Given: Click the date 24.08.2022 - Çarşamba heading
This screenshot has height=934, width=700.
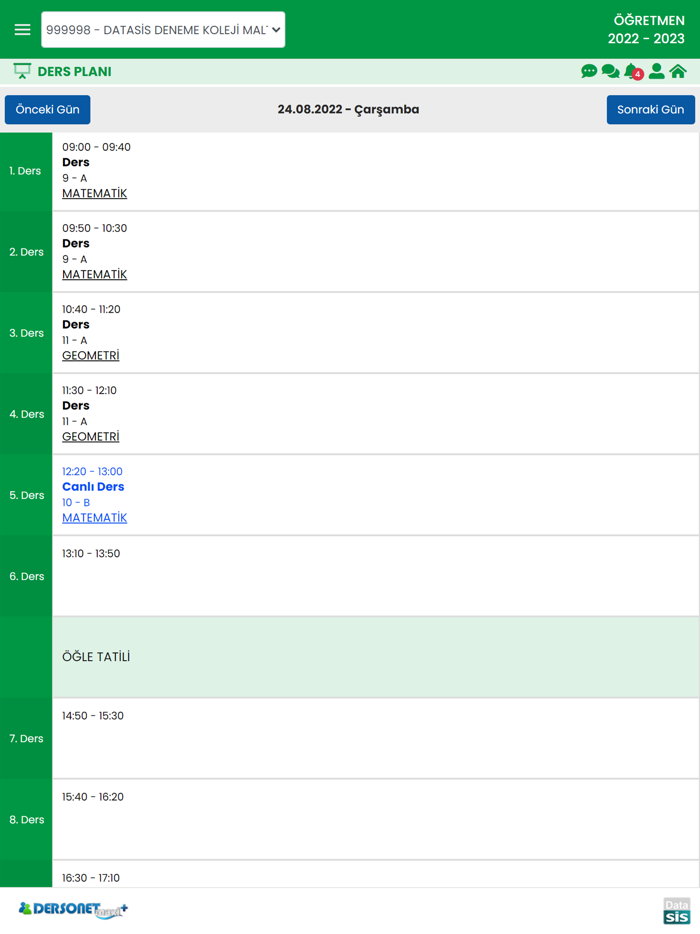Looking at the screenshot, I should 349,110.
